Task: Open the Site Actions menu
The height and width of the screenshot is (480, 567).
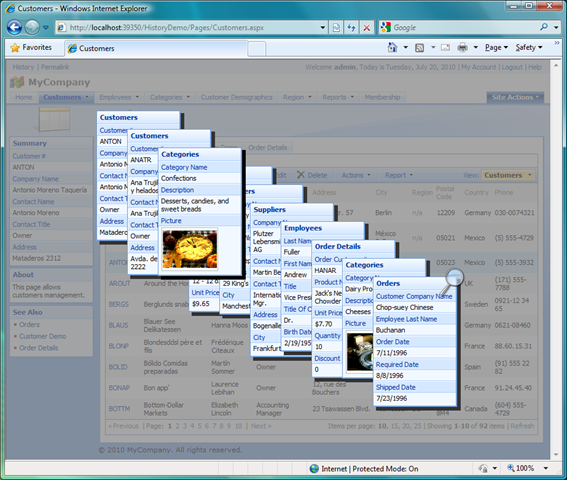Action: click(x=515, y=97)
